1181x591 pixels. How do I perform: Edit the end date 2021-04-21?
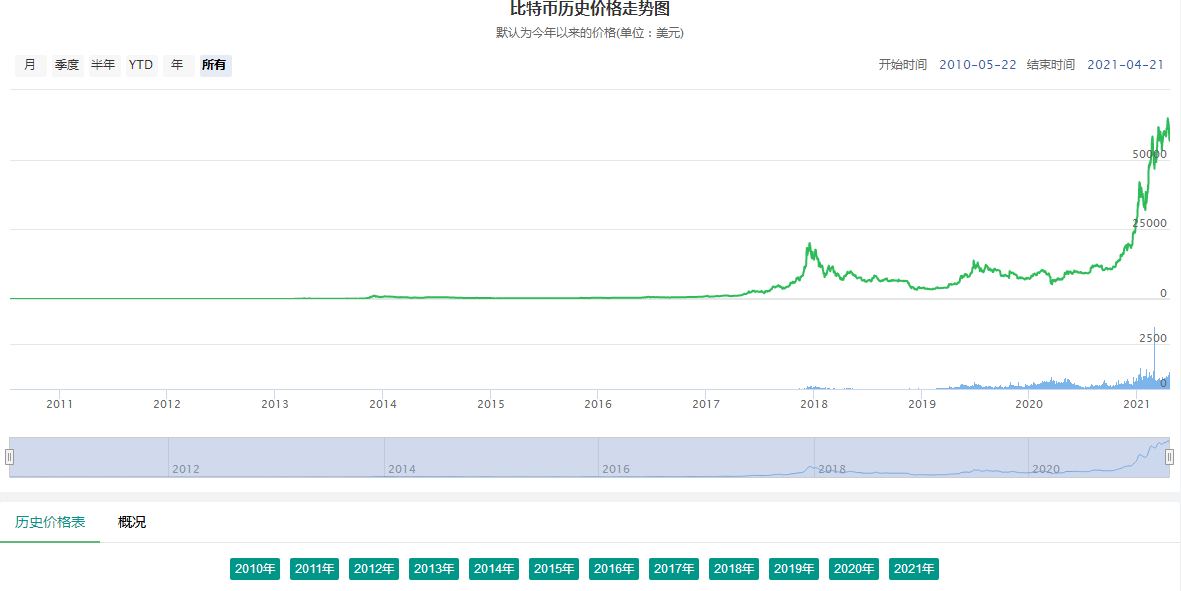tap(1125, 65)
